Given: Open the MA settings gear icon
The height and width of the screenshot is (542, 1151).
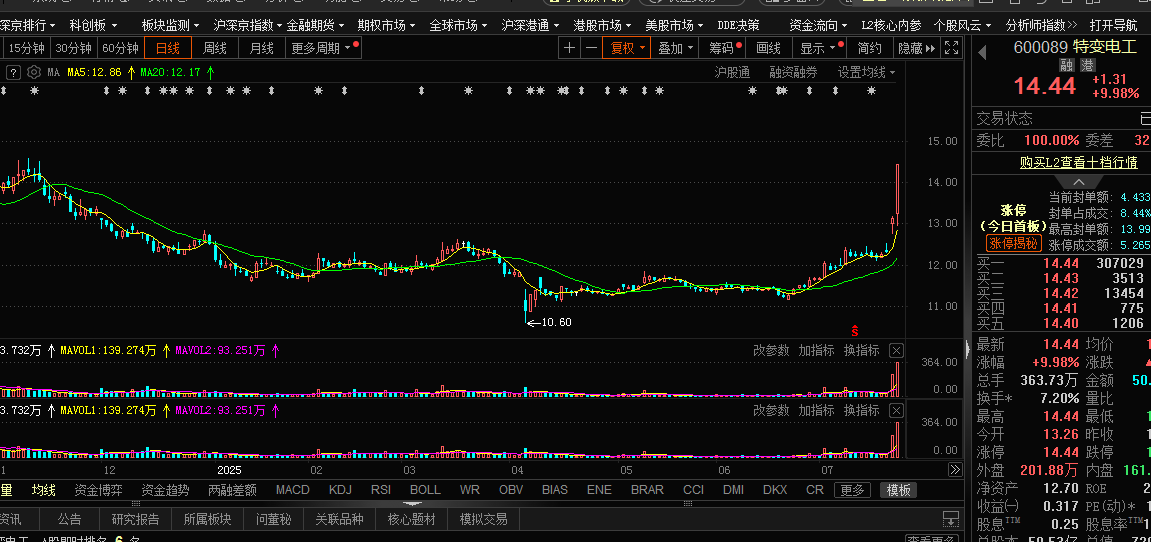Looking at the screenshot, I should [33, 73].
